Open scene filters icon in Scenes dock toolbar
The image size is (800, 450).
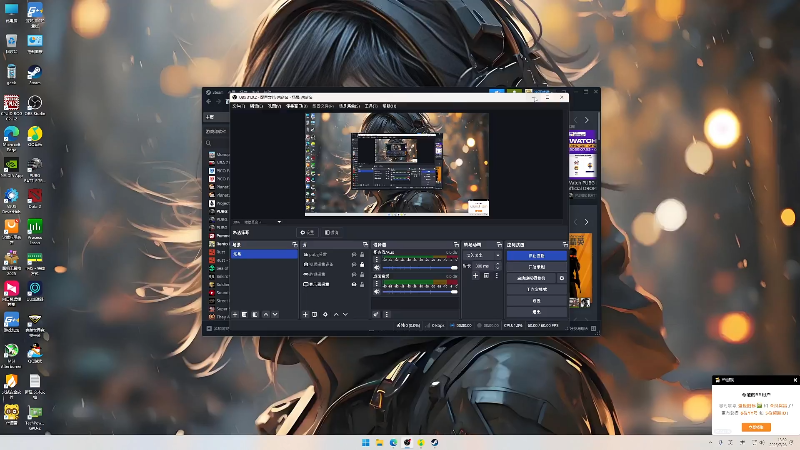coord(256,314)
